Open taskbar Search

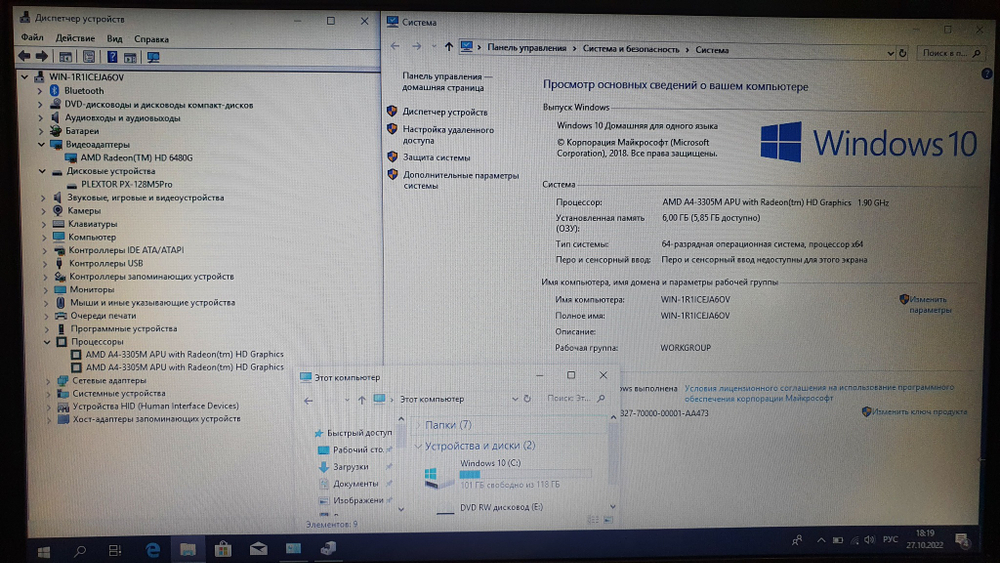[80, 551]
